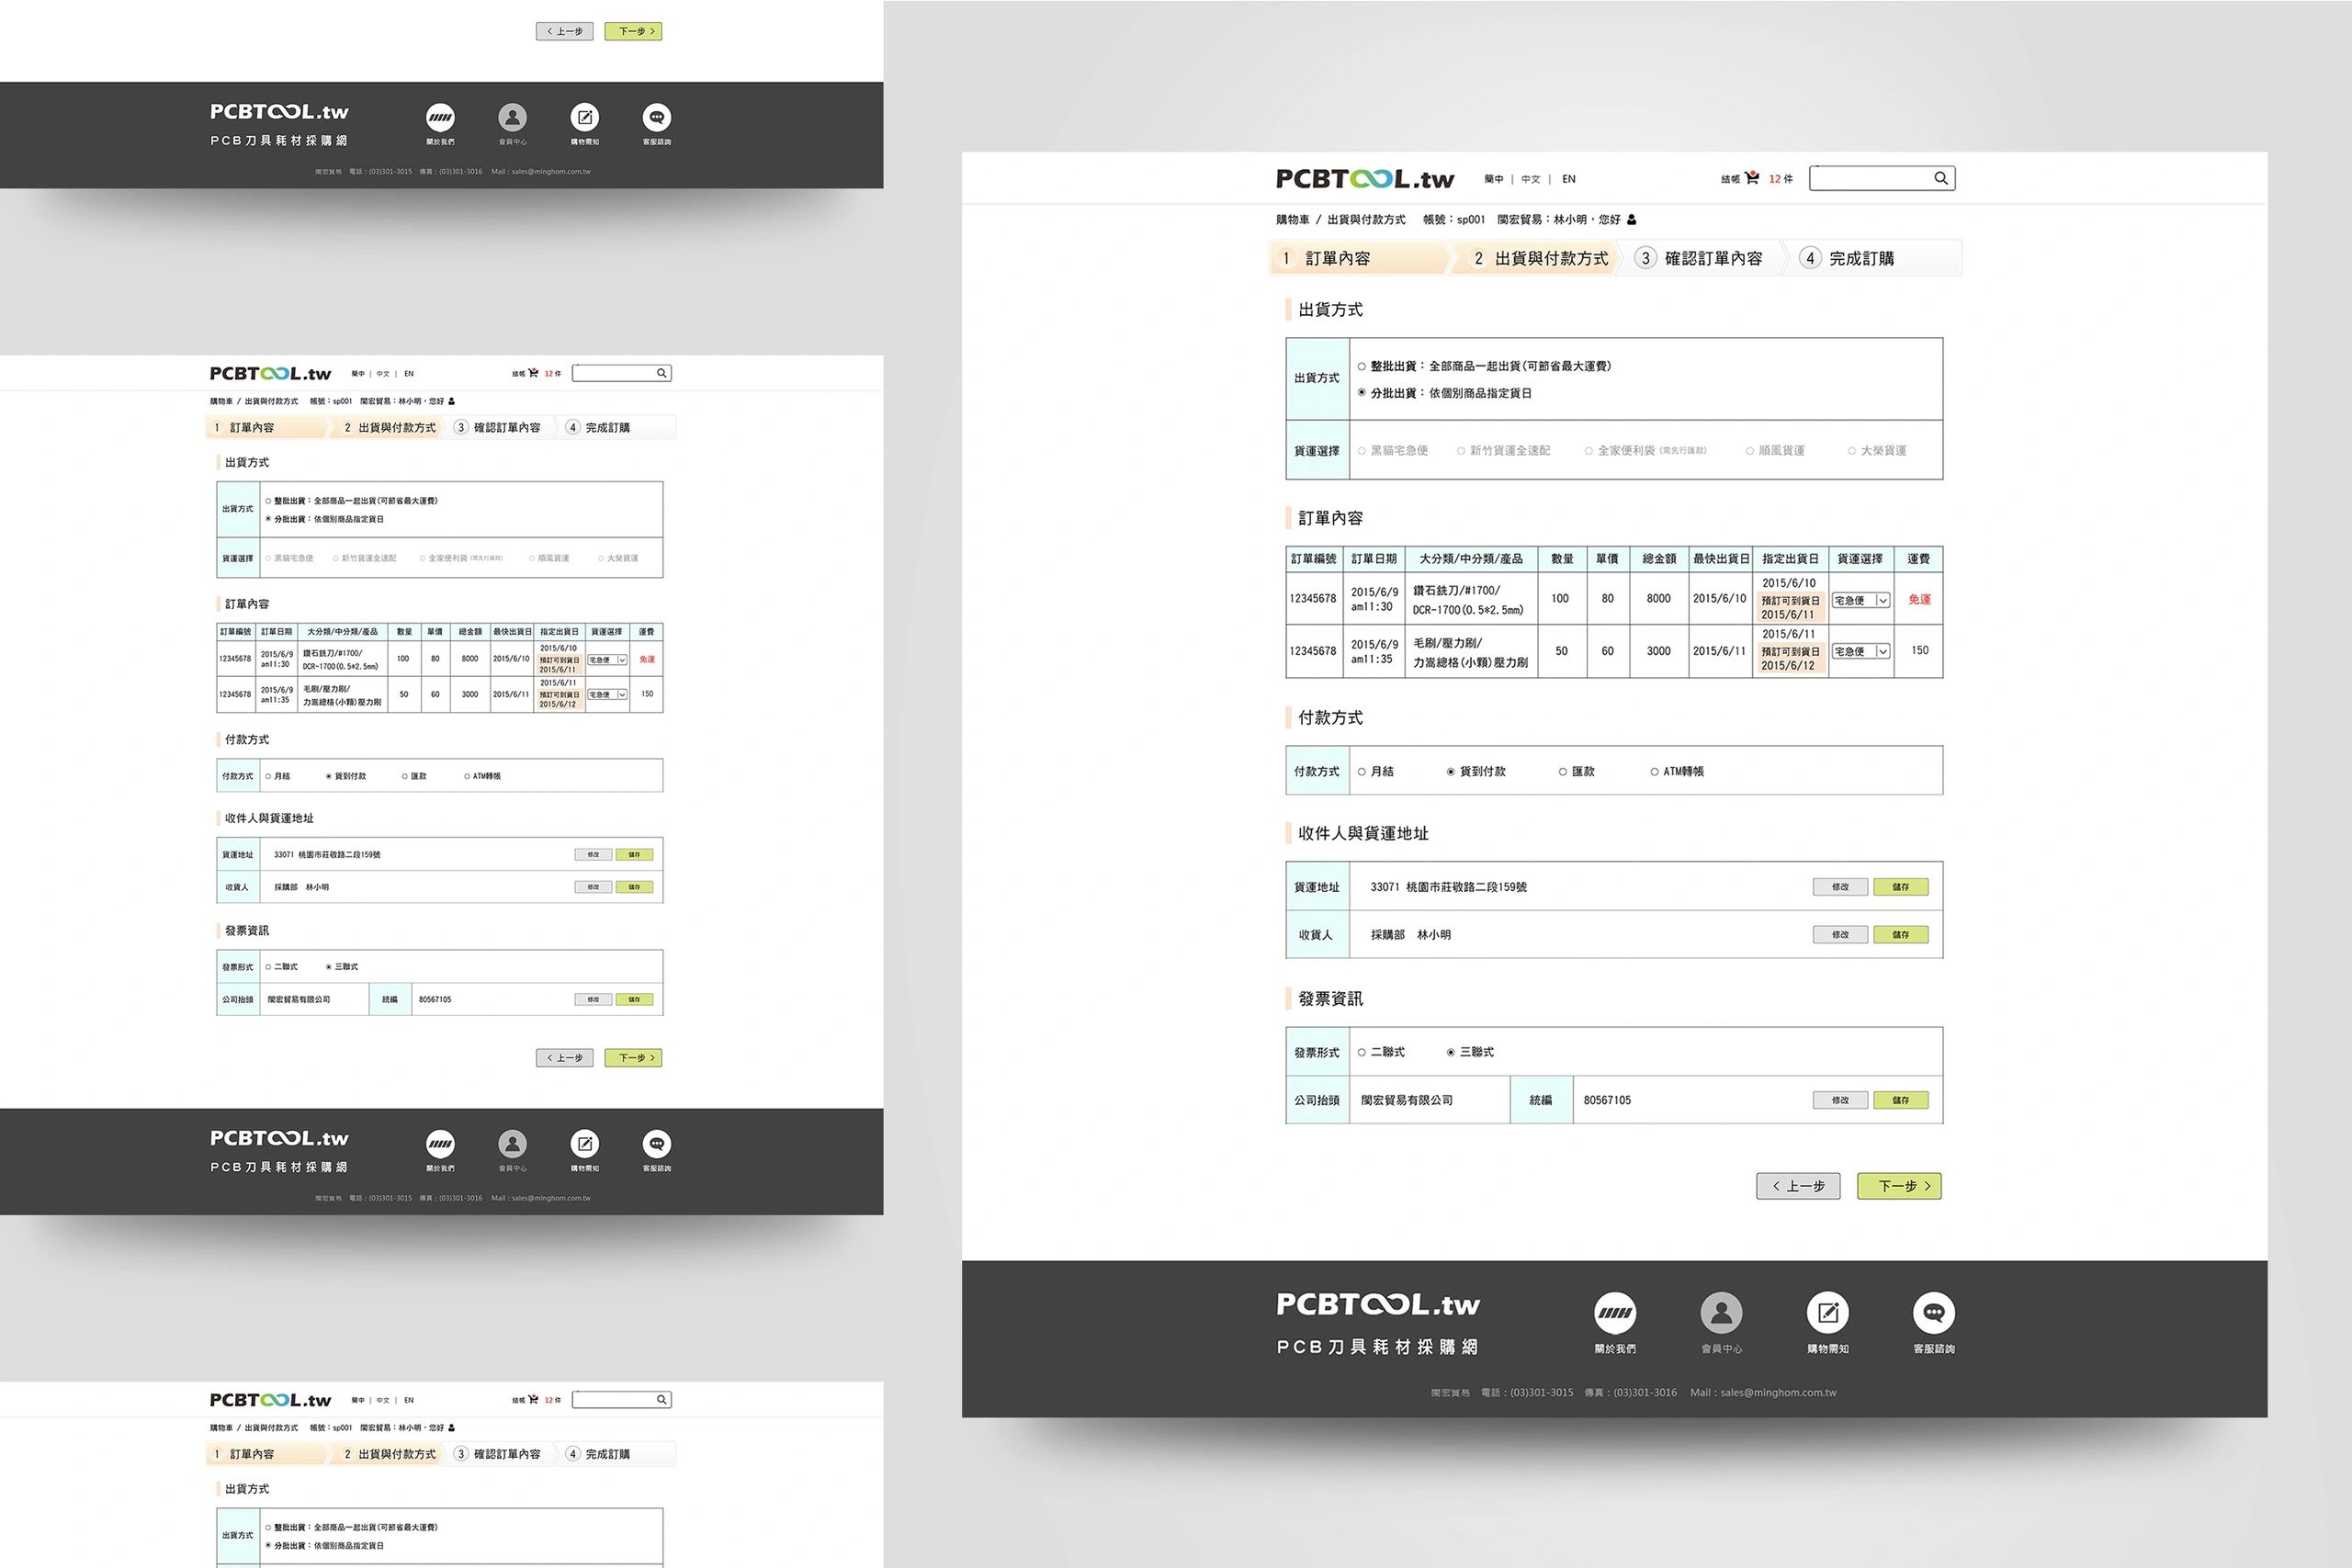
Task: Open 會員中心 via the footer icon in the large page
Action: tap(1721, 1313)
